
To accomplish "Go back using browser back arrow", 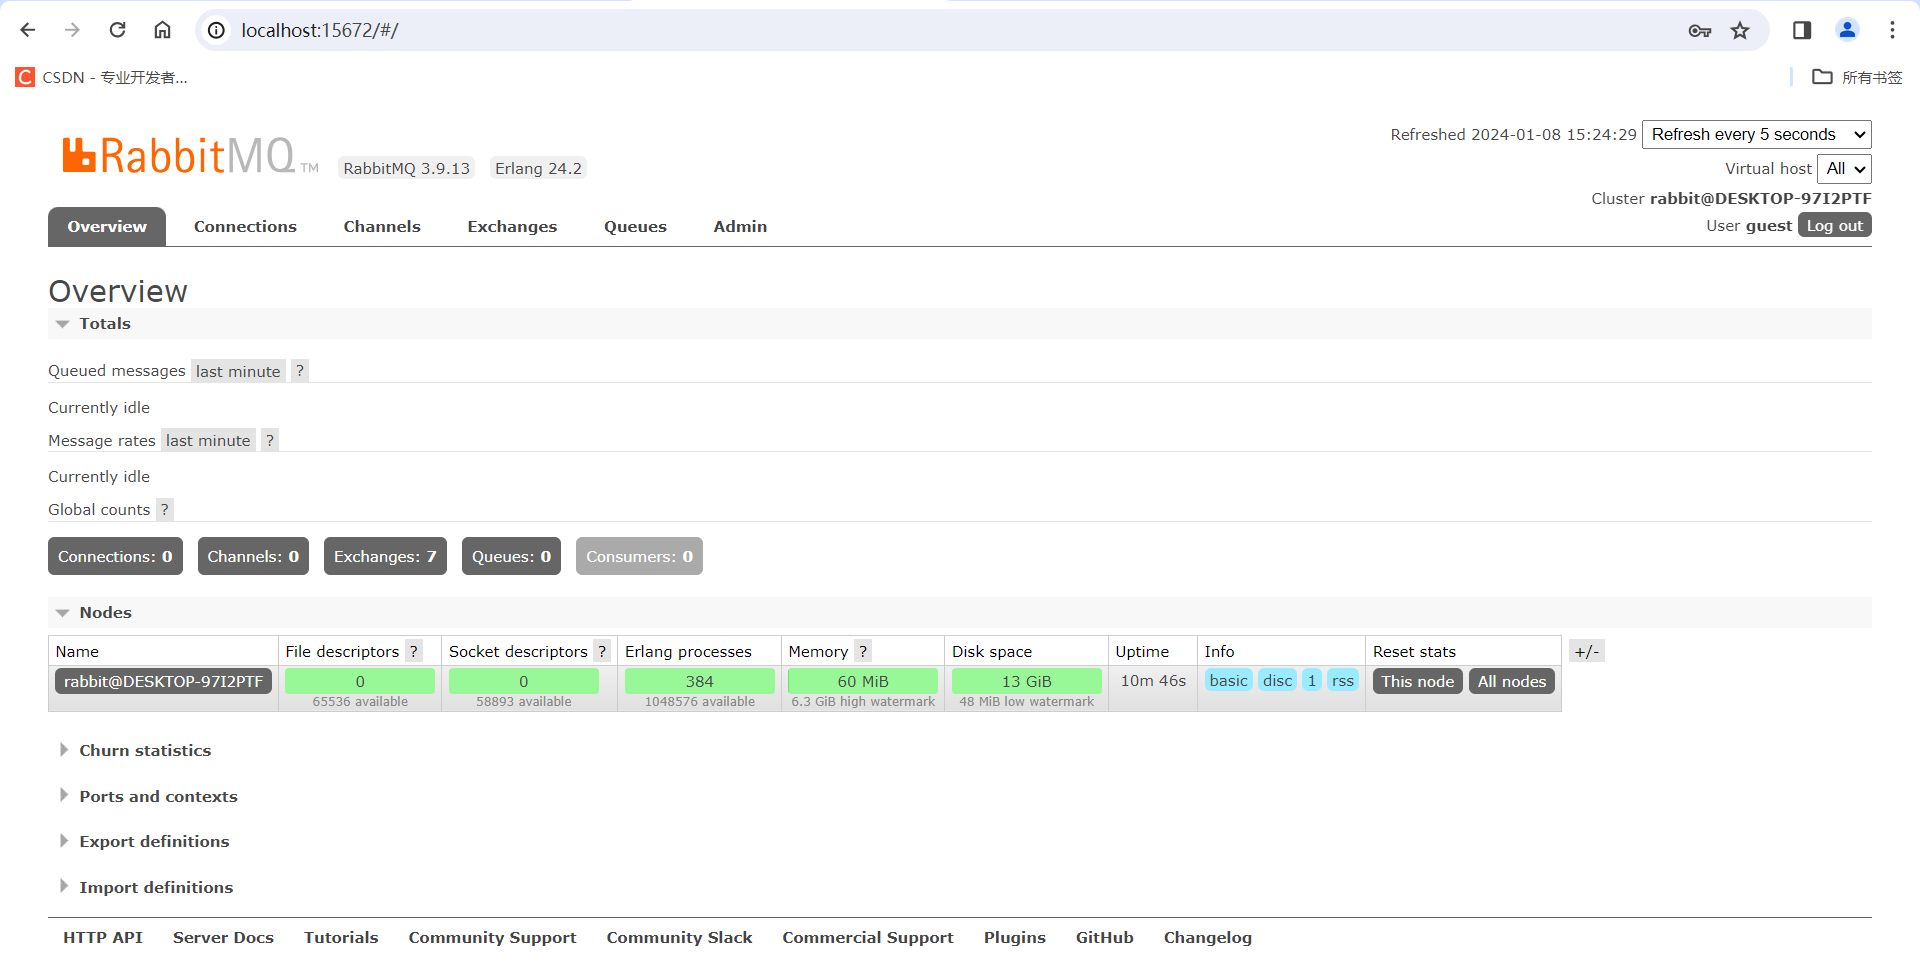I will tap(28, 30).
